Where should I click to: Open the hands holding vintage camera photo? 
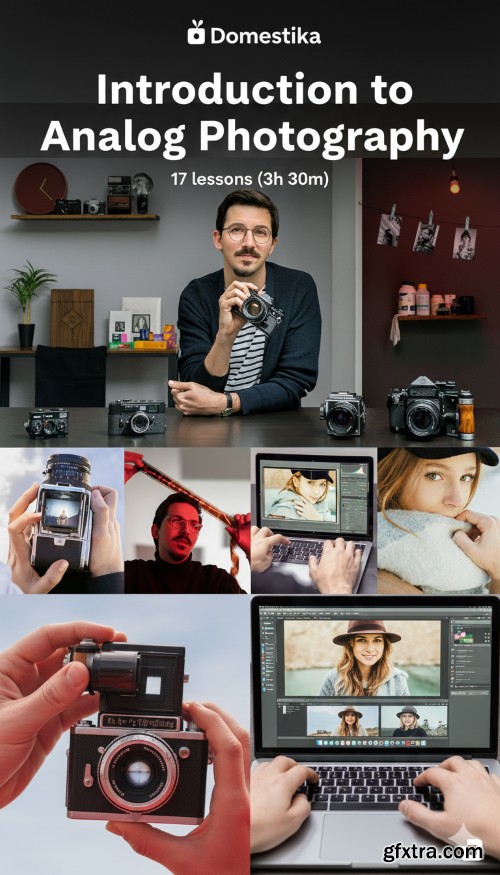pos(125,735)
